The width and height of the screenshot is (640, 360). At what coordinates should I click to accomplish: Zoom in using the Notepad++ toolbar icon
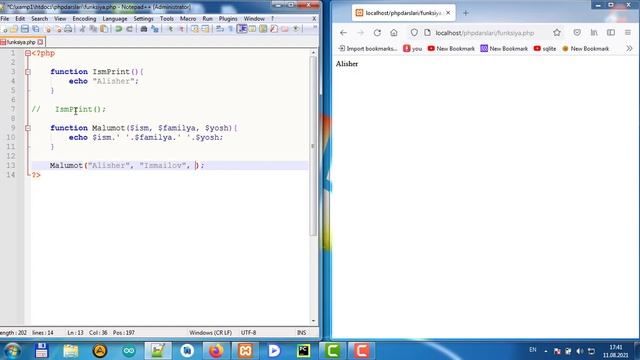pyautogui.click(x=170, y=29)
